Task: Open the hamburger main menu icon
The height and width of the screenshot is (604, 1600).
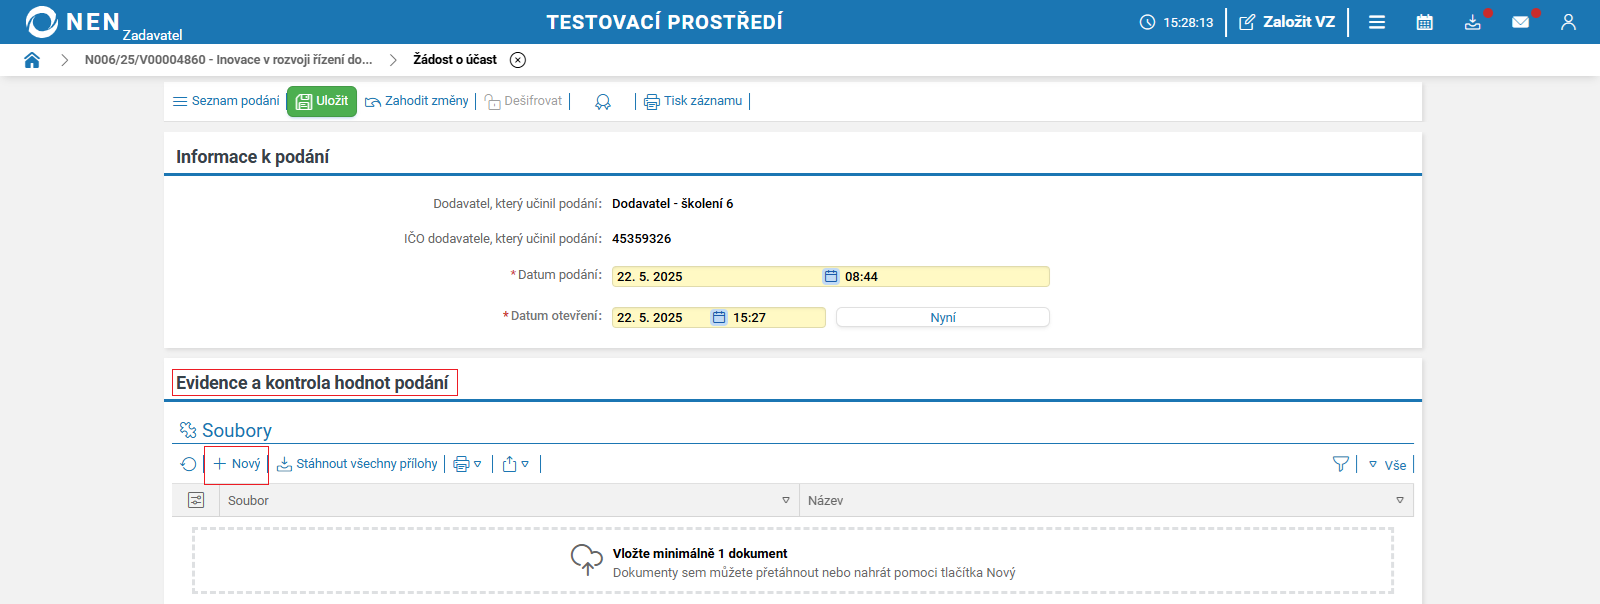Action: point(1377,22)
